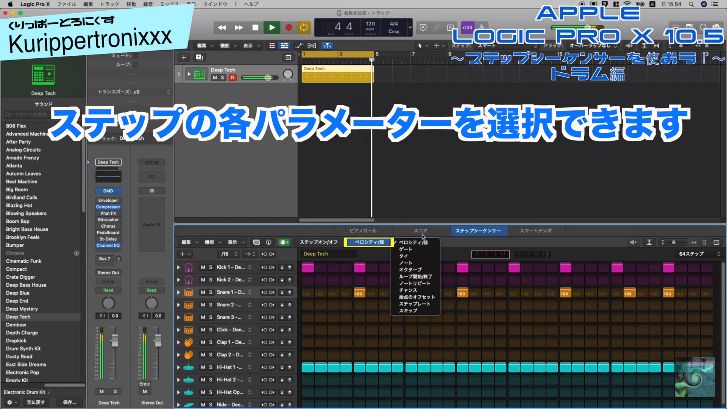
Task: Choose ノートリピート from the edit mode menu
Action: [x=415, y=283]
